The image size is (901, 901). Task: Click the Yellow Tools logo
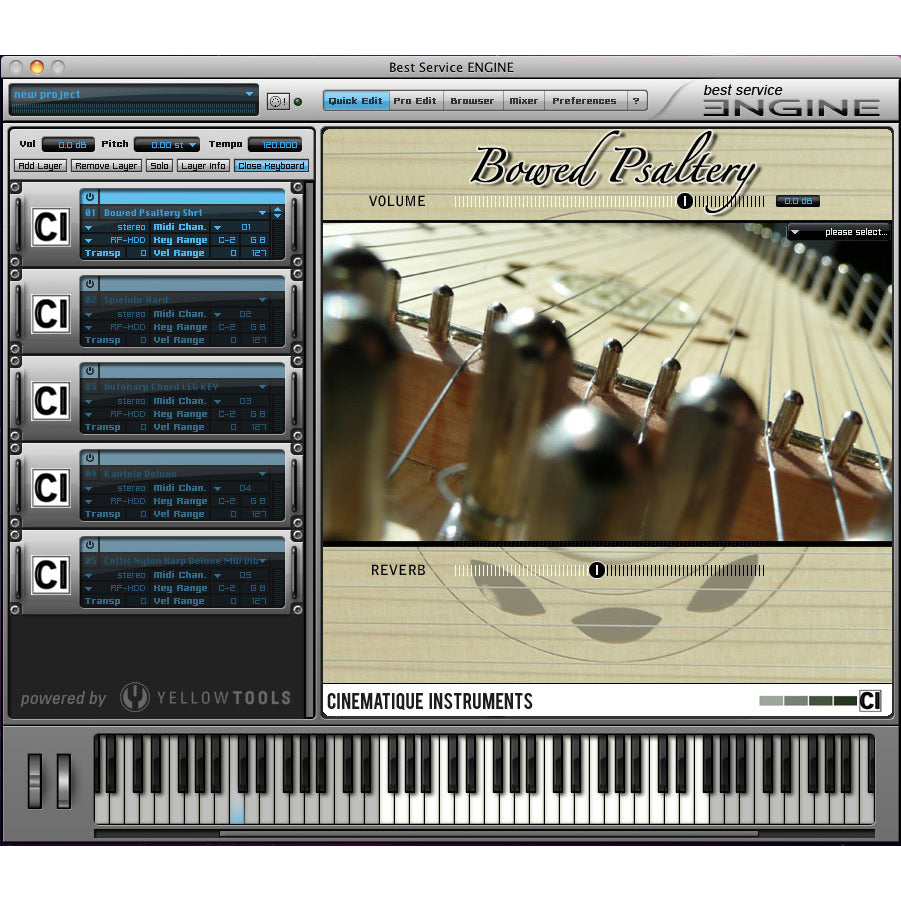(x=204, y=698)
